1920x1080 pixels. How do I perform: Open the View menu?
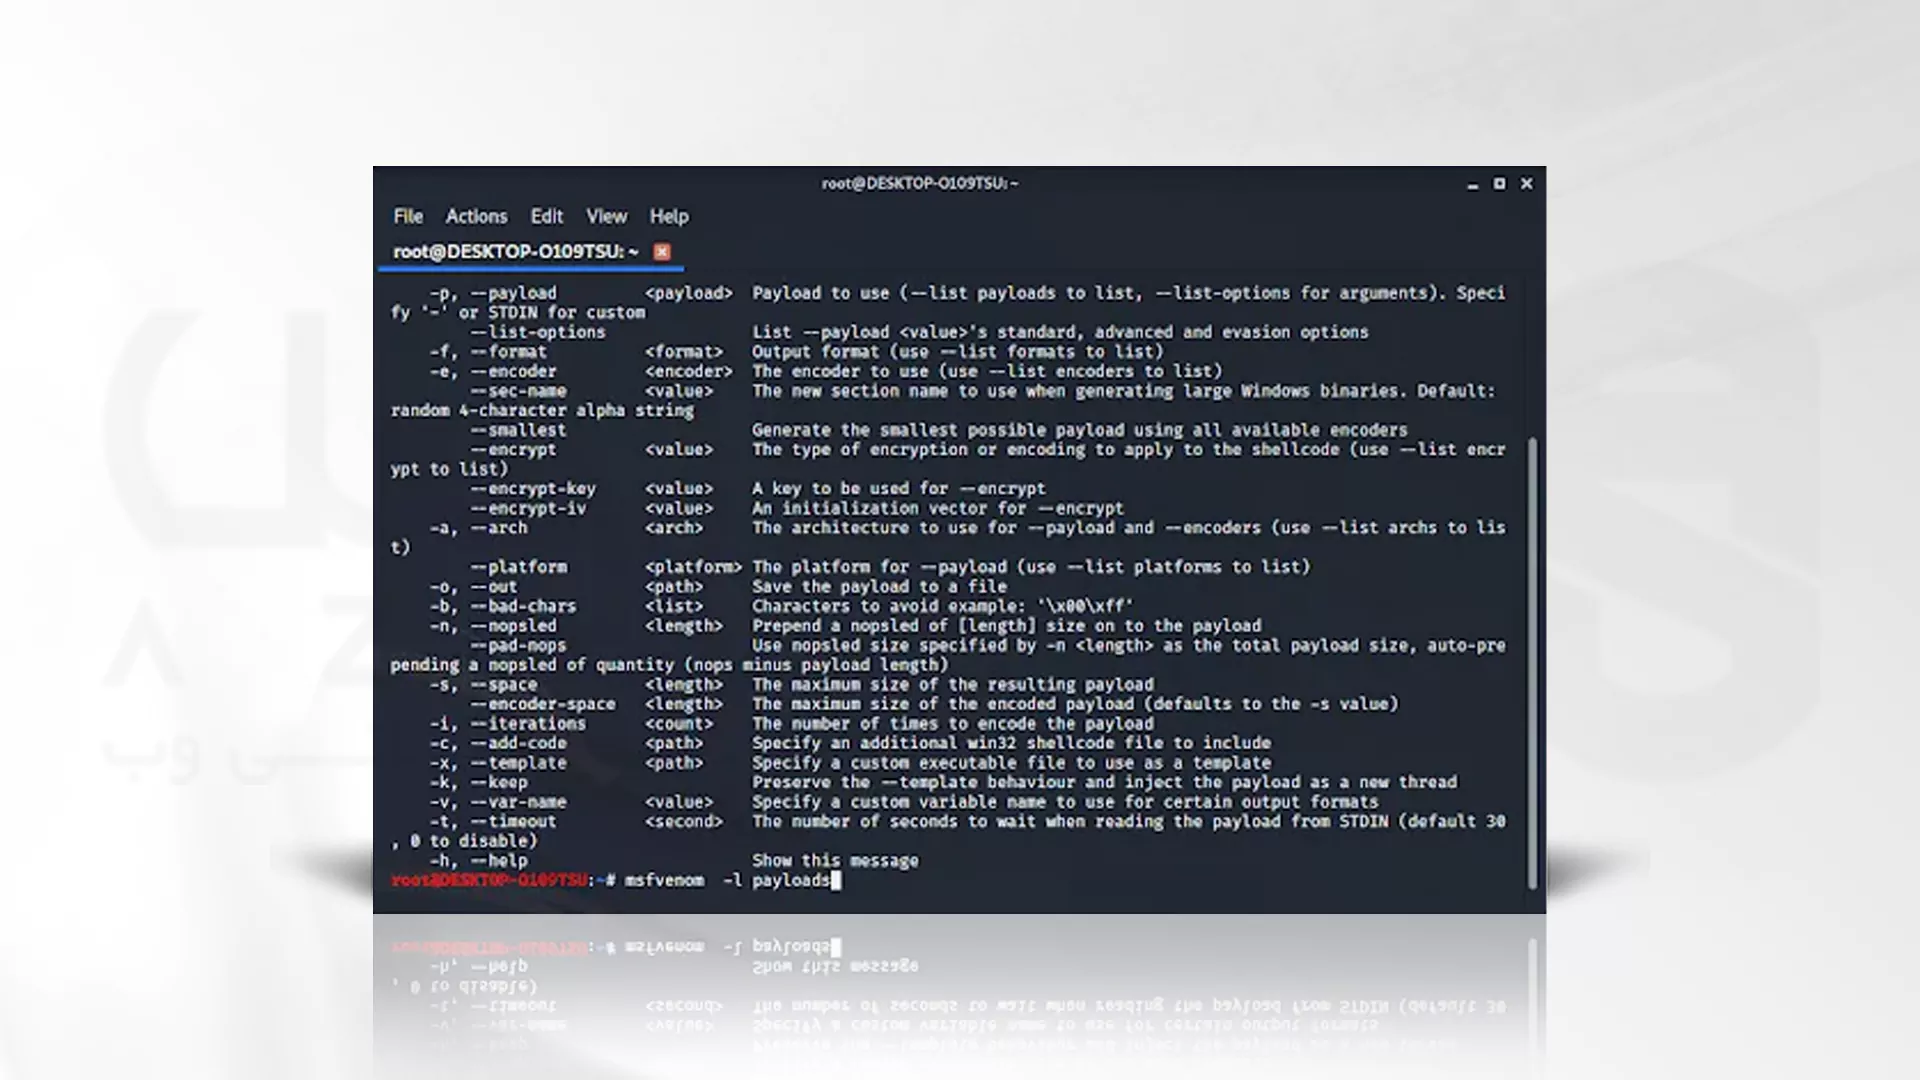pos(606,216)
